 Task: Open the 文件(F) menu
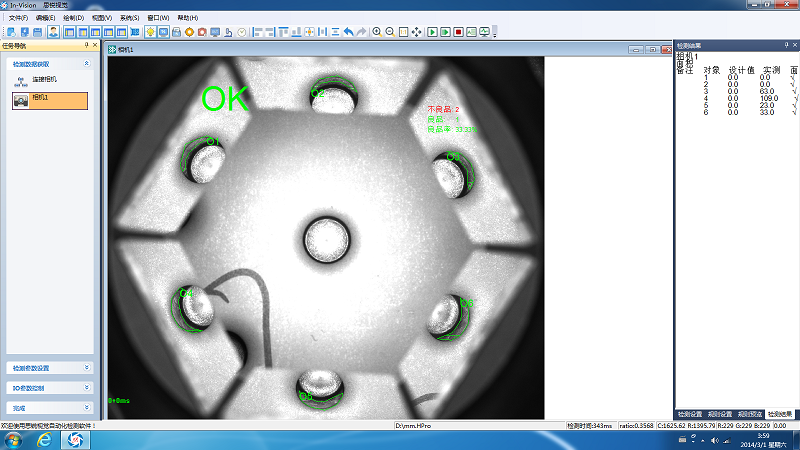tap(18, 18)
